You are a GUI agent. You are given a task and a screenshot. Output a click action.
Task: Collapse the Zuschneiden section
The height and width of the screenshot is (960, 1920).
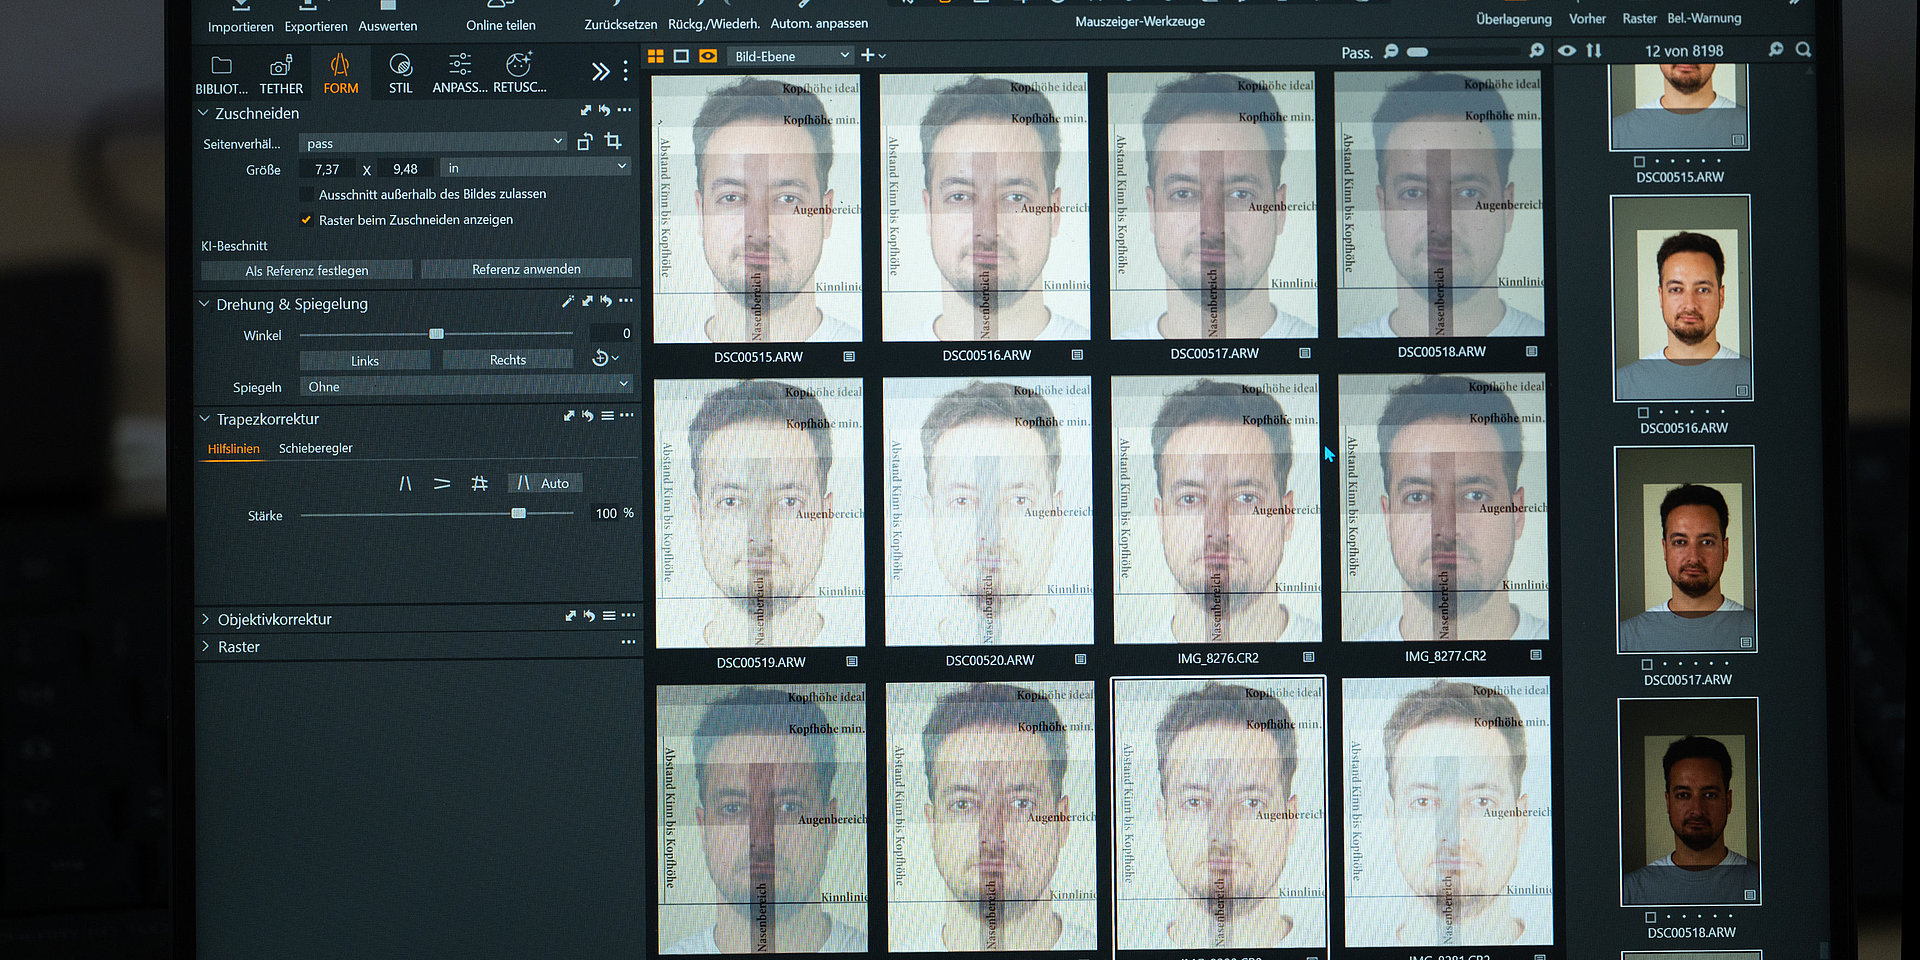(x=203, y=113)
